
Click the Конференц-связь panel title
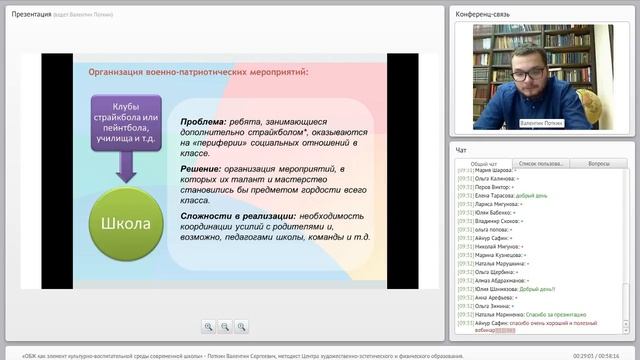pos(482,14)
